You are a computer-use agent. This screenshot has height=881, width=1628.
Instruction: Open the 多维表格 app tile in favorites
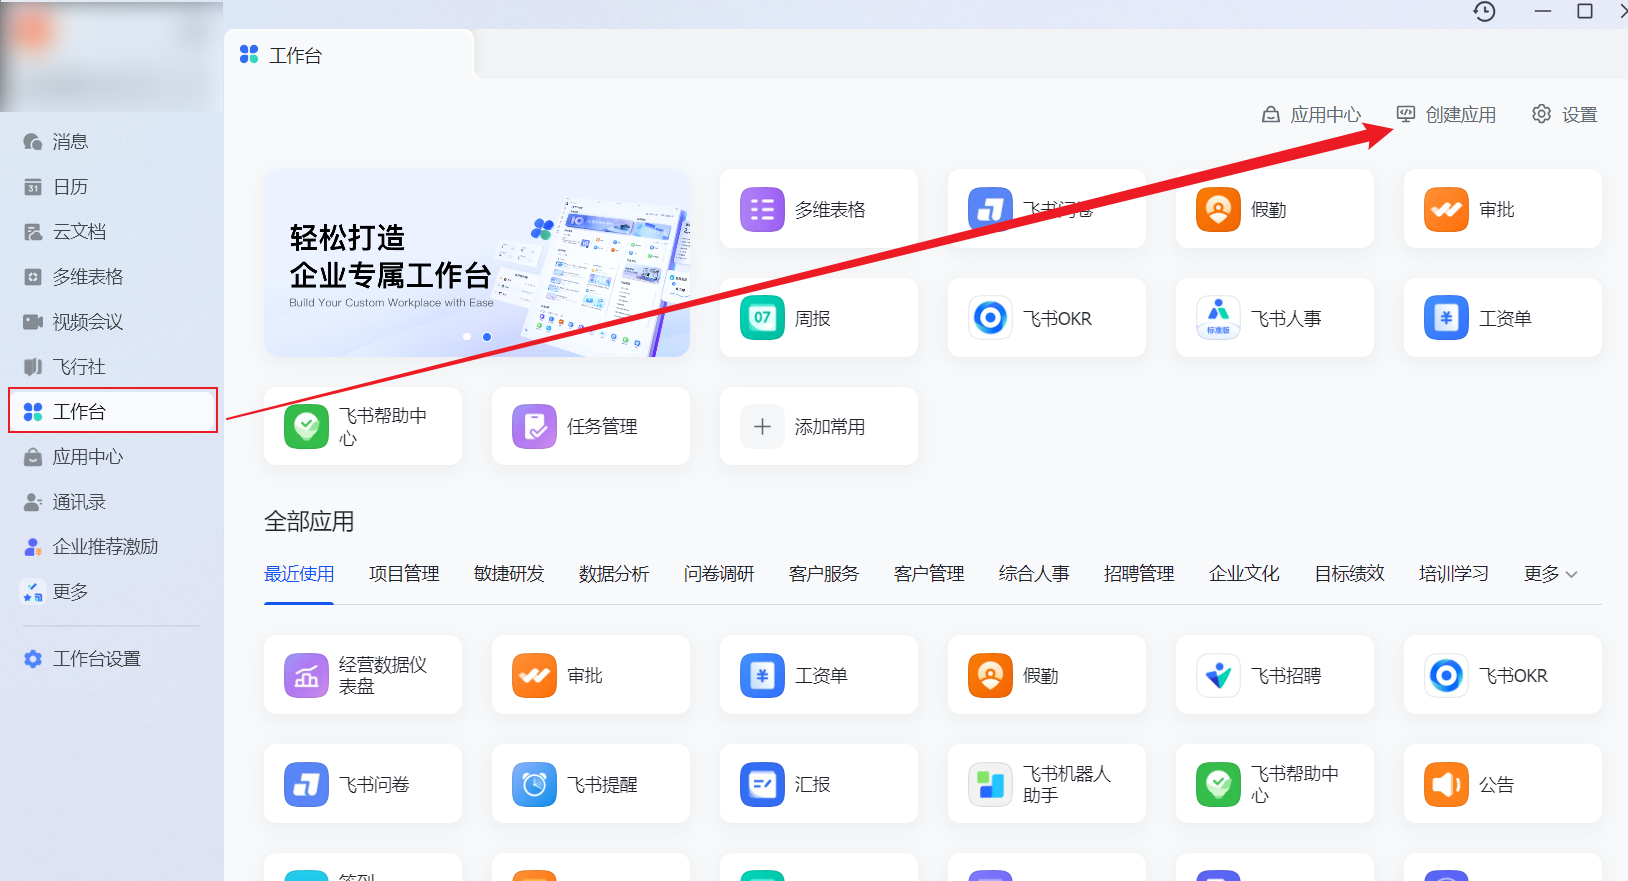818,209
